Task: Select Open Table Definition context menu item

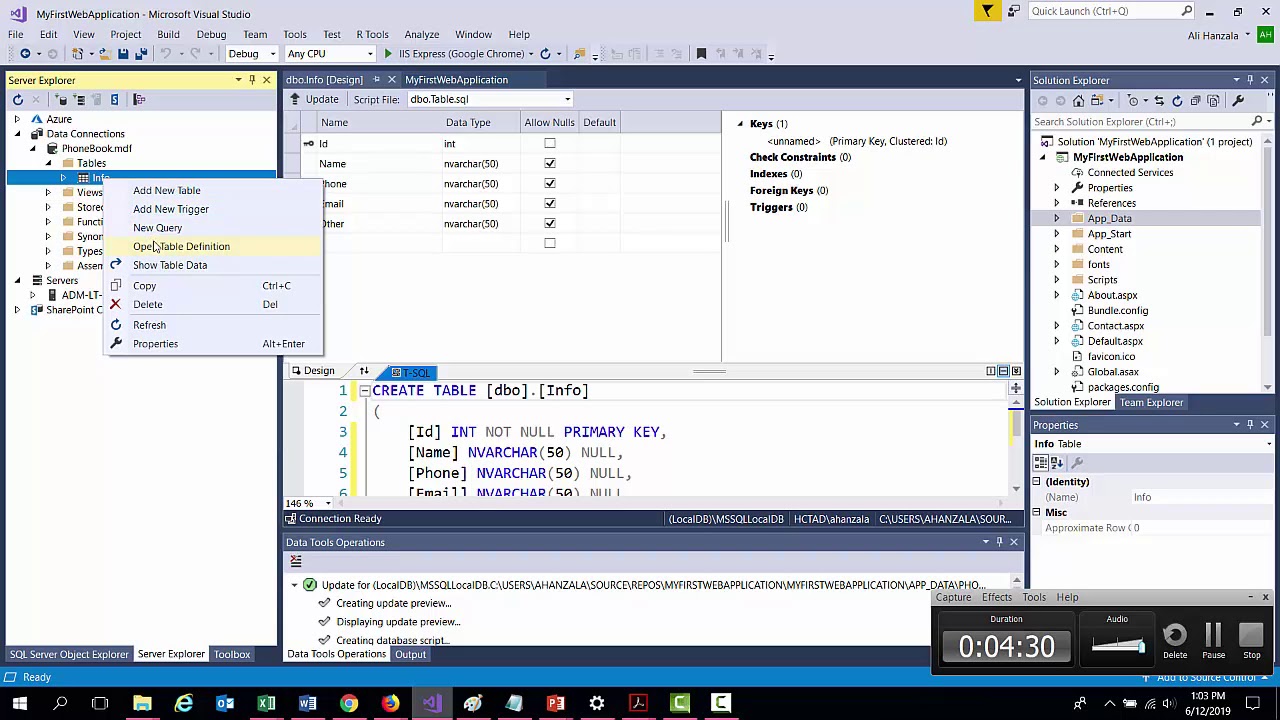Action: [x=213, y=247]
